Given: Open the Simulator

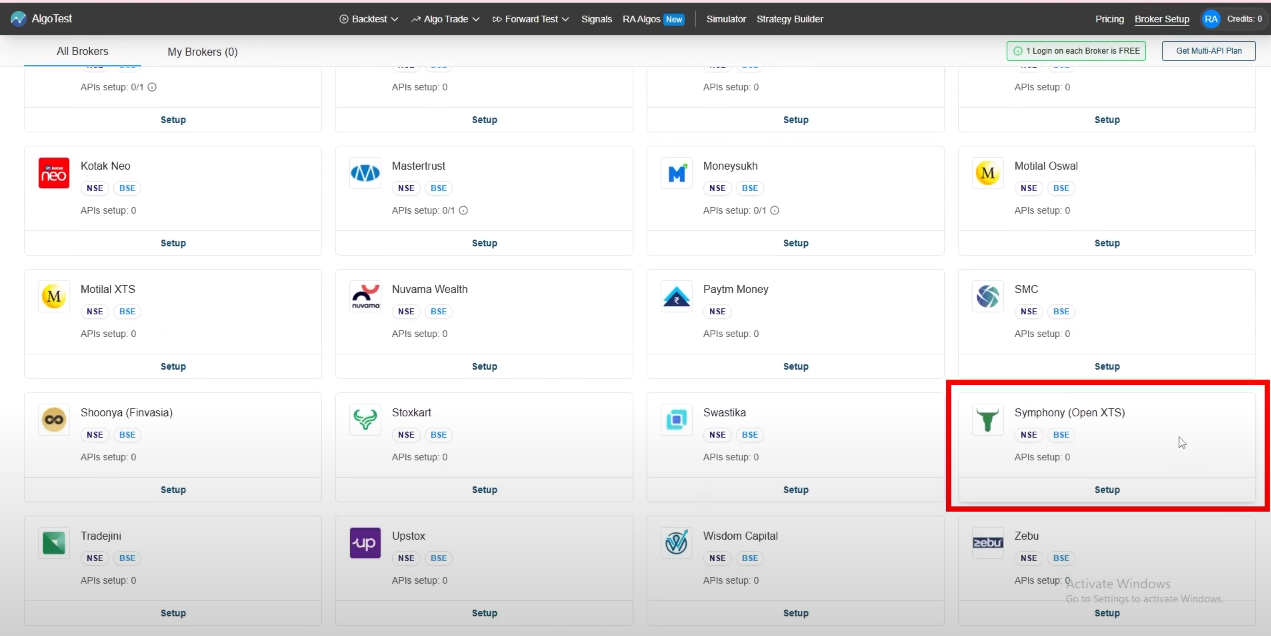Looking at the screenshot, I should 726,19.
